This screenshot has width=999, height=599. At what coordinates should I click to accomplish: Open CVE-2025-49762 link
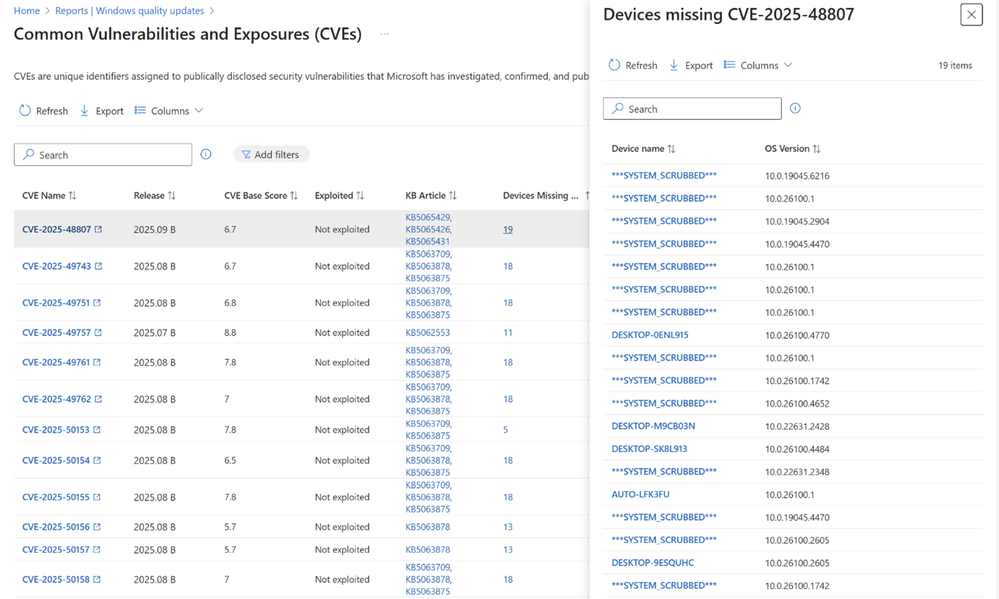point(57,399)
